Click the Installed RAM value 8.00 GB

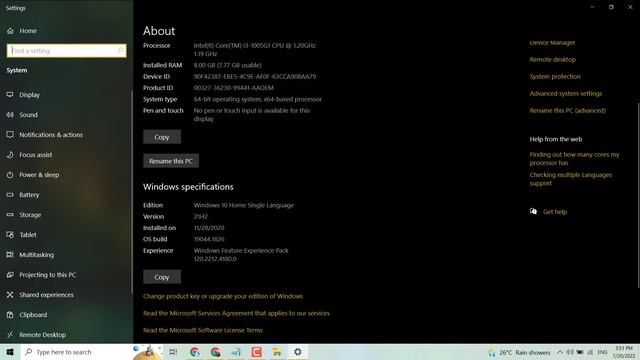coord(227,65)
